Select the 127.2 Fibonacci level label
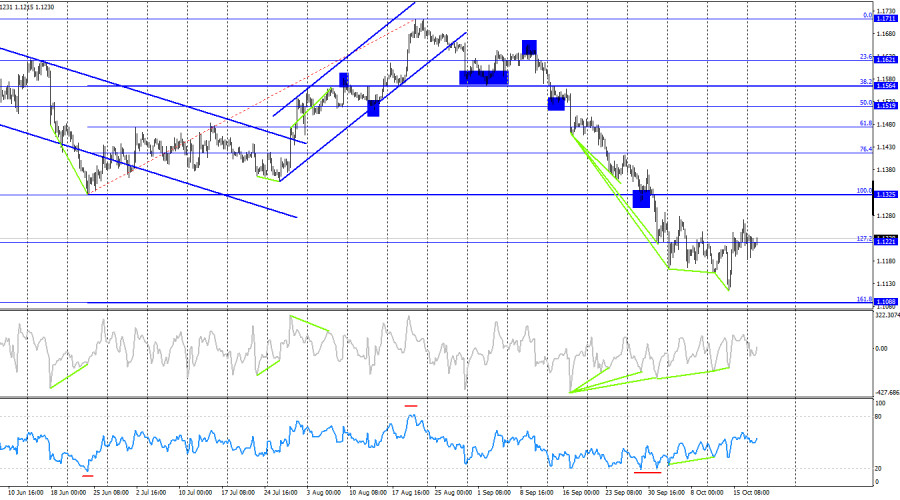The width and height of the screenshot is (900, 500). (x=864, y=239)
